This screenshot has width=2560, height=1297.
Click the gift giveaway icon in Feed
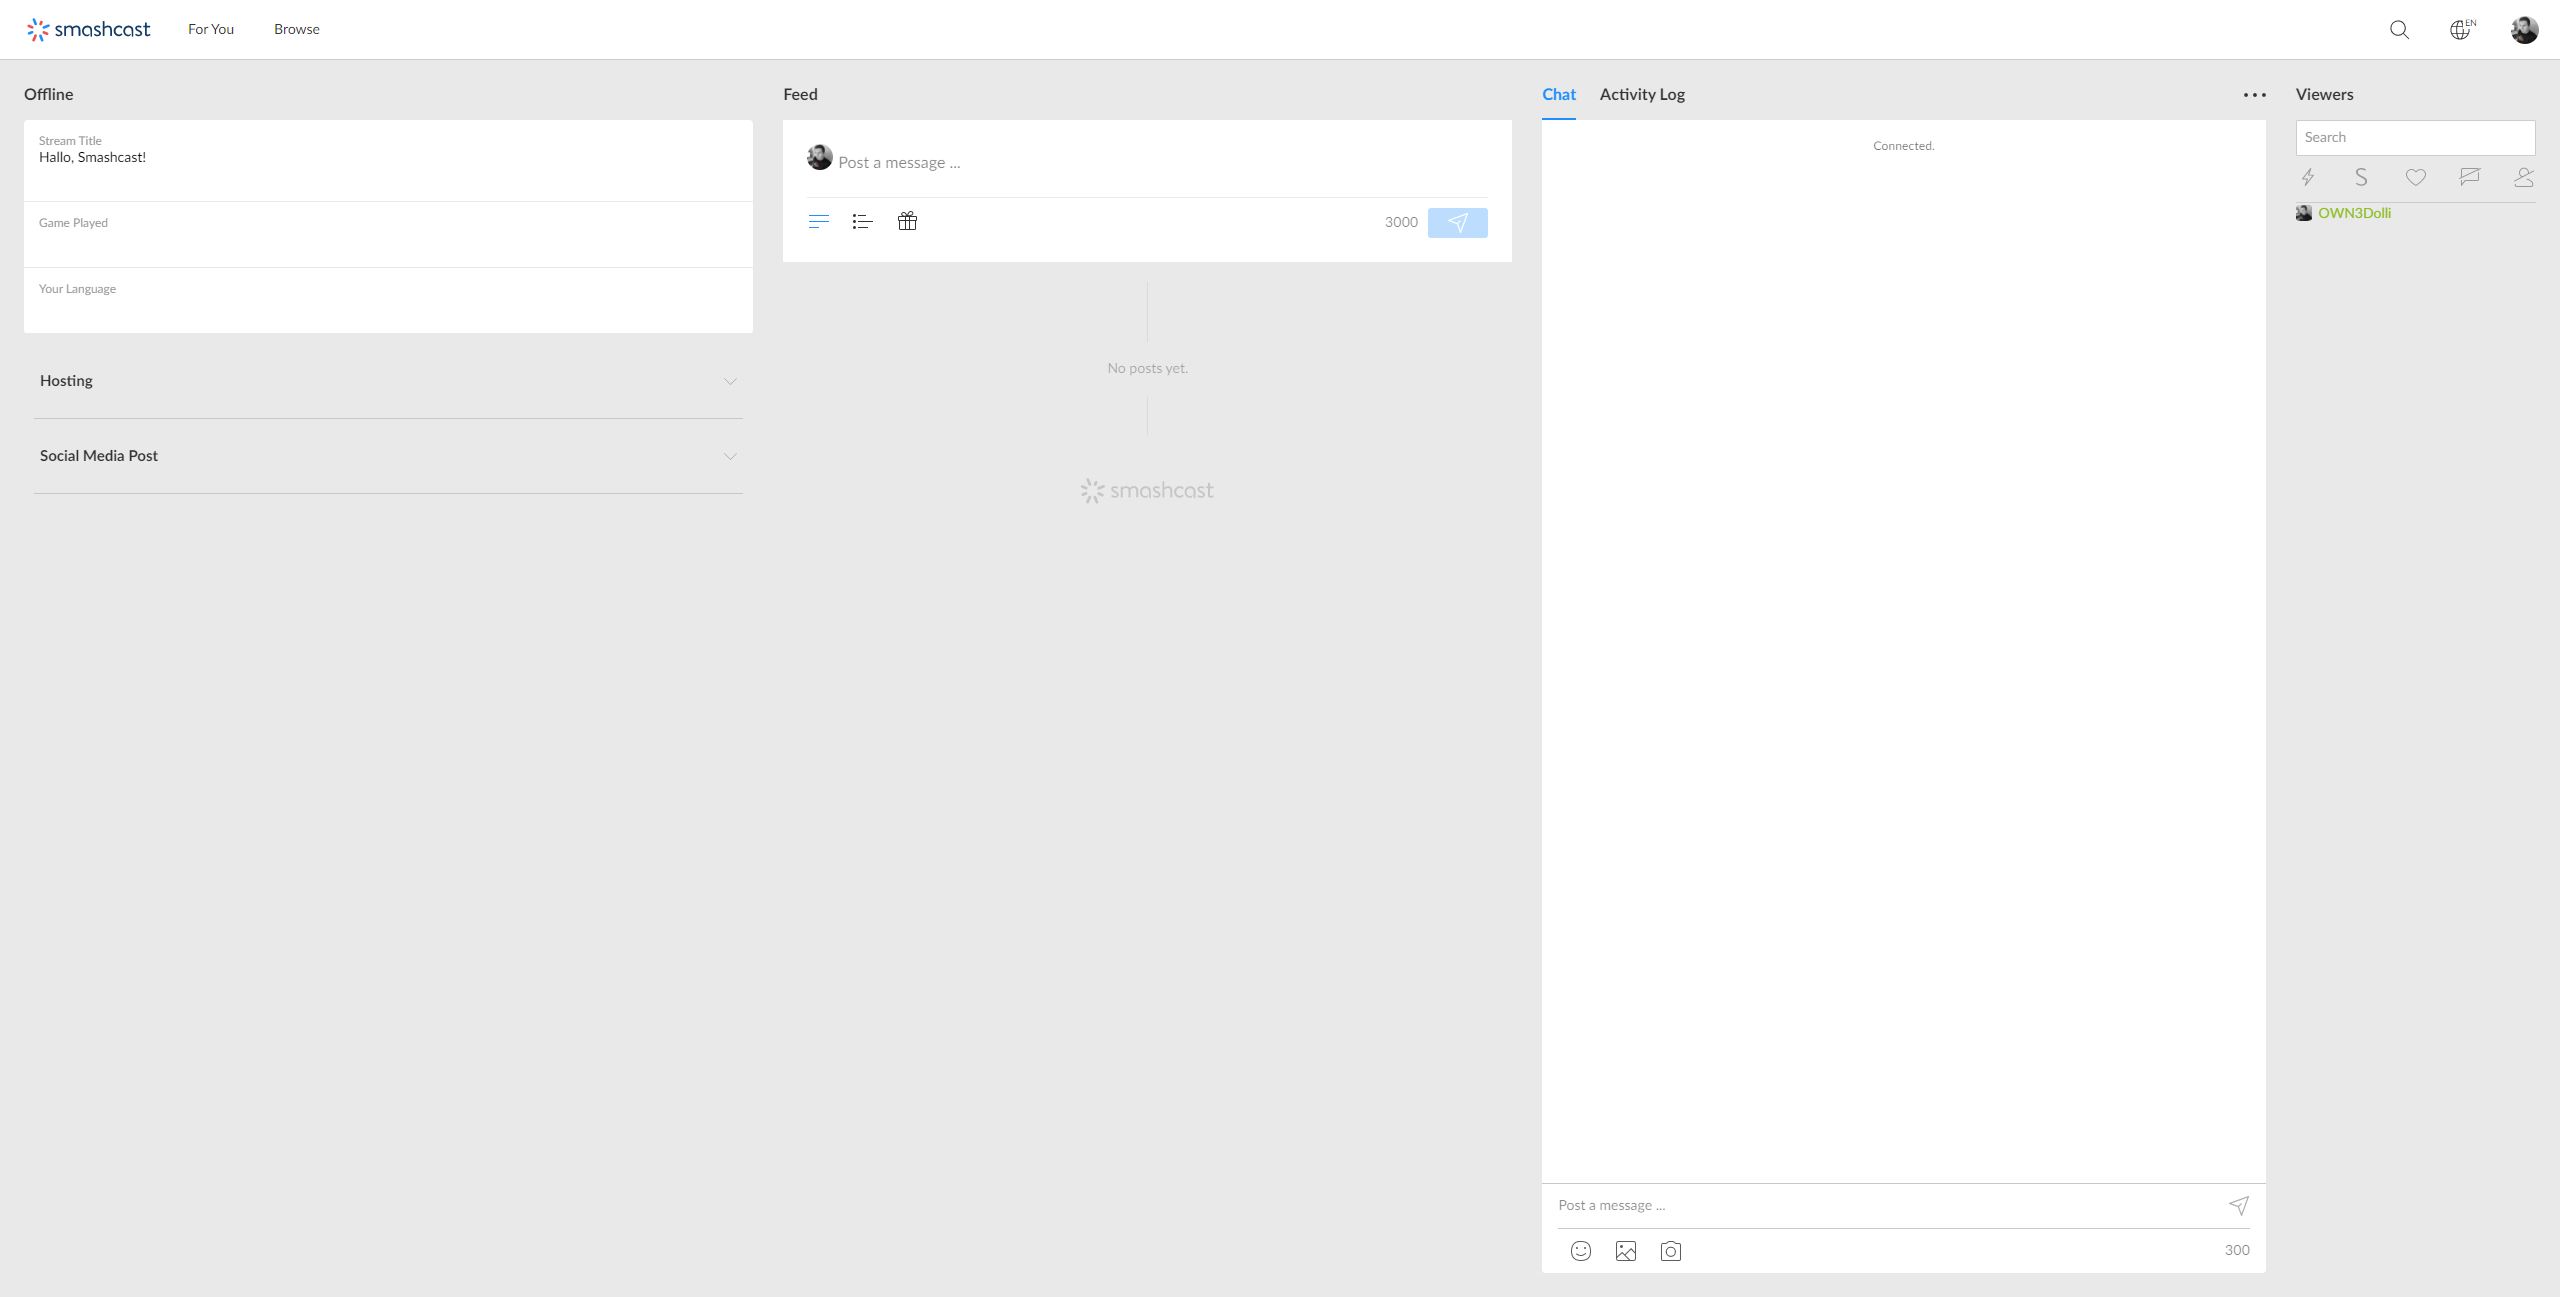pos(907,222)
